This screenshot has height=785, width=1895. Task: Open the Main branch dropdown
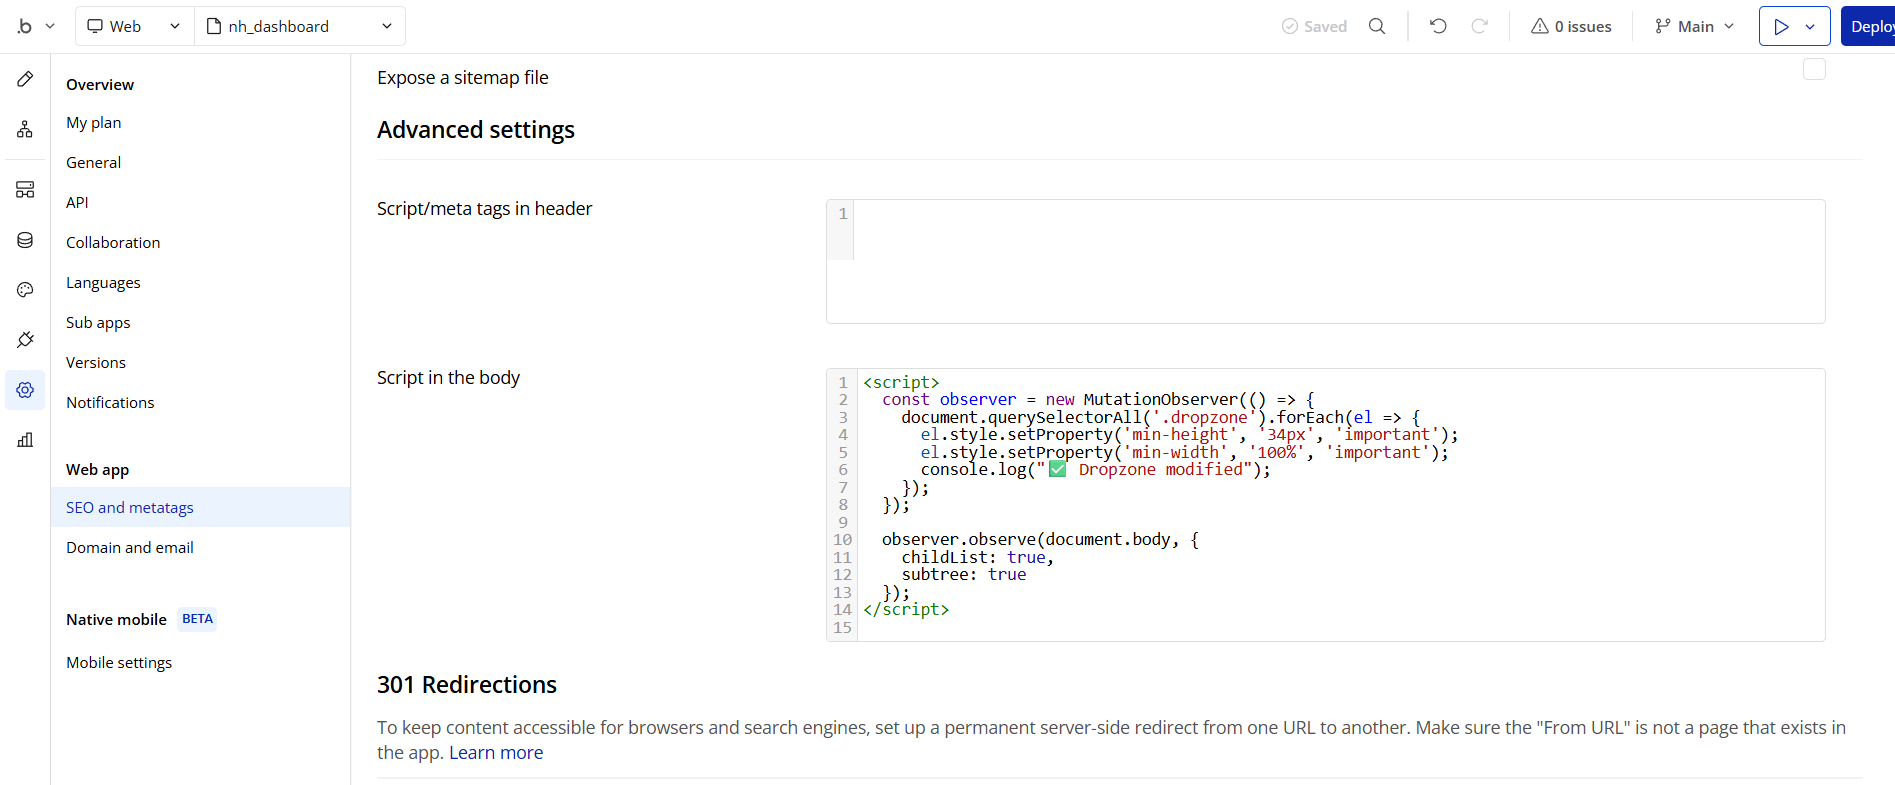(x=1694, y=26)
